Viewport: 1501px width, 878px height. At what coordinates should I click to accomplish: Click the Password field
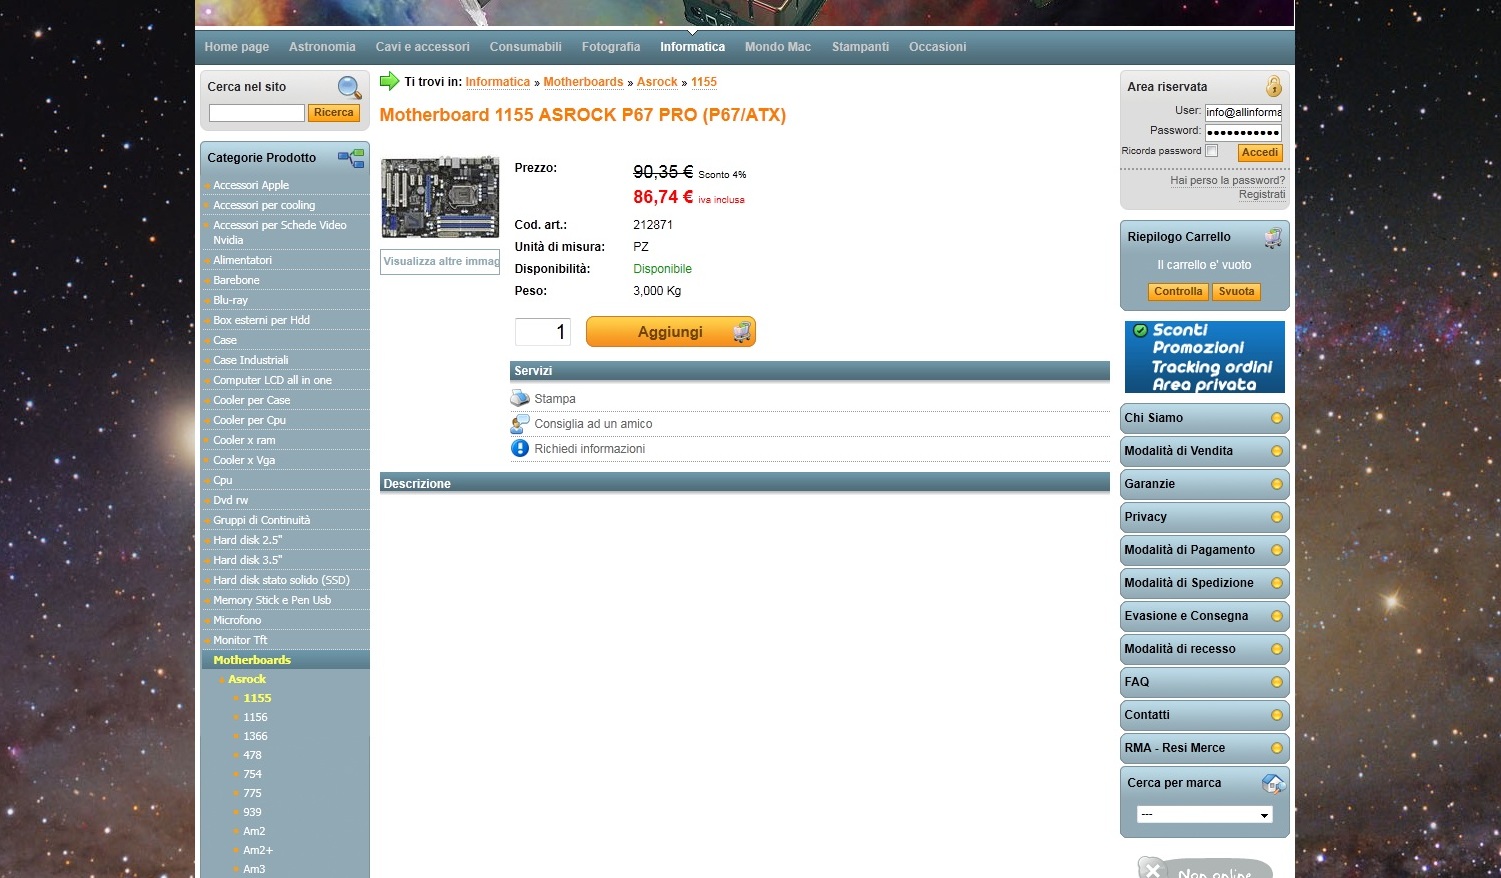pyautogui.click(x=1243, y=132)
